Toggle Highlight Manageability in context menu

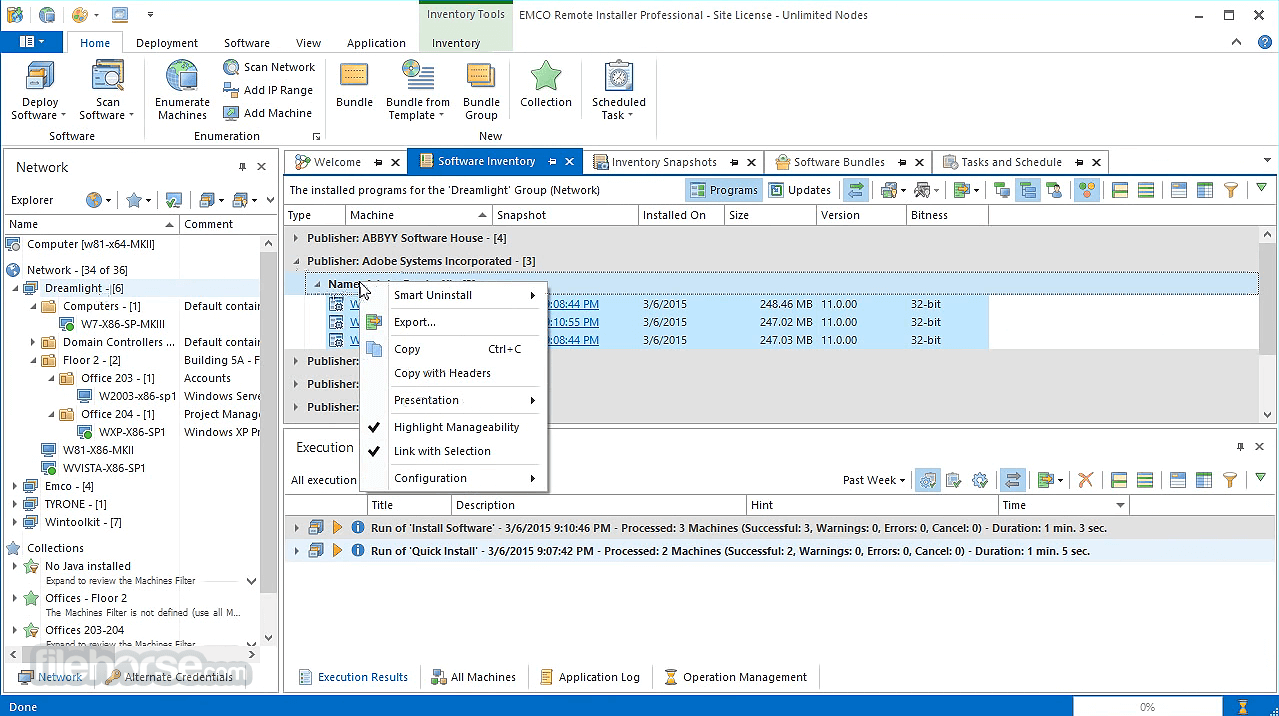[x=456, y=427]
